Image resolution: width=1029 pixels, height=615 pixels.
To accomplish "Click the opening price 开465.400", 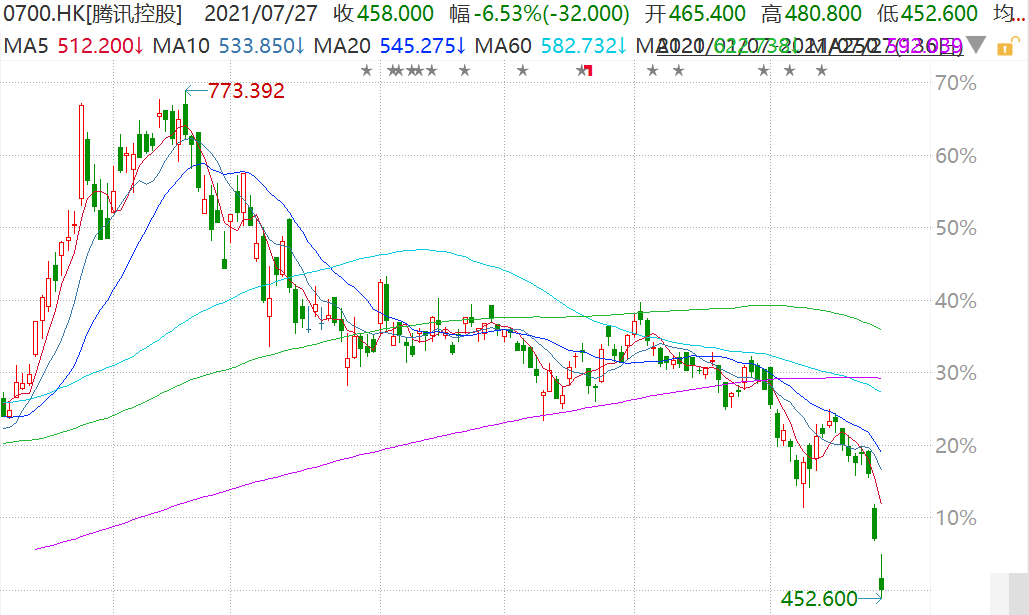I will tap(695, 13).
